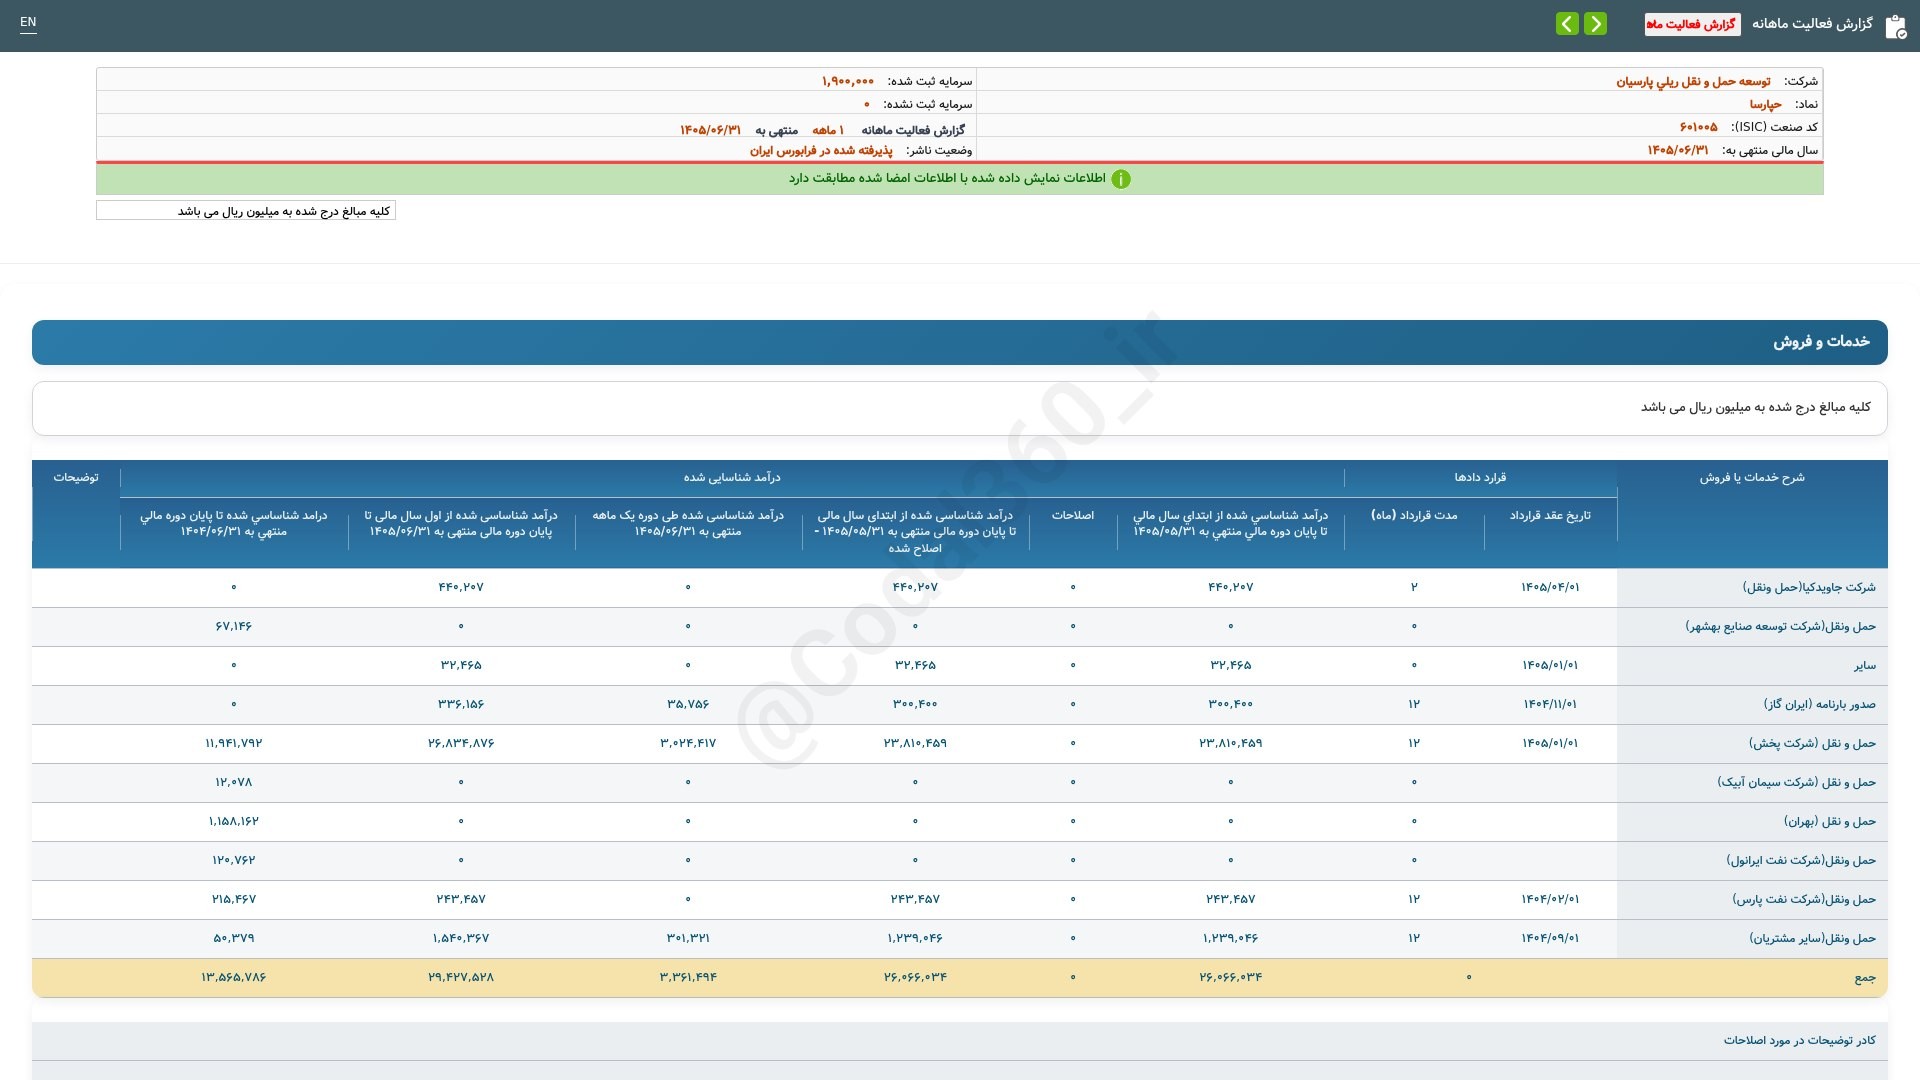This screenshot has width=1920, height=1080.
Task: Click 'کادر توضیحات در مورد اصلاحات' label
Action: (x=1799, y=1041)
